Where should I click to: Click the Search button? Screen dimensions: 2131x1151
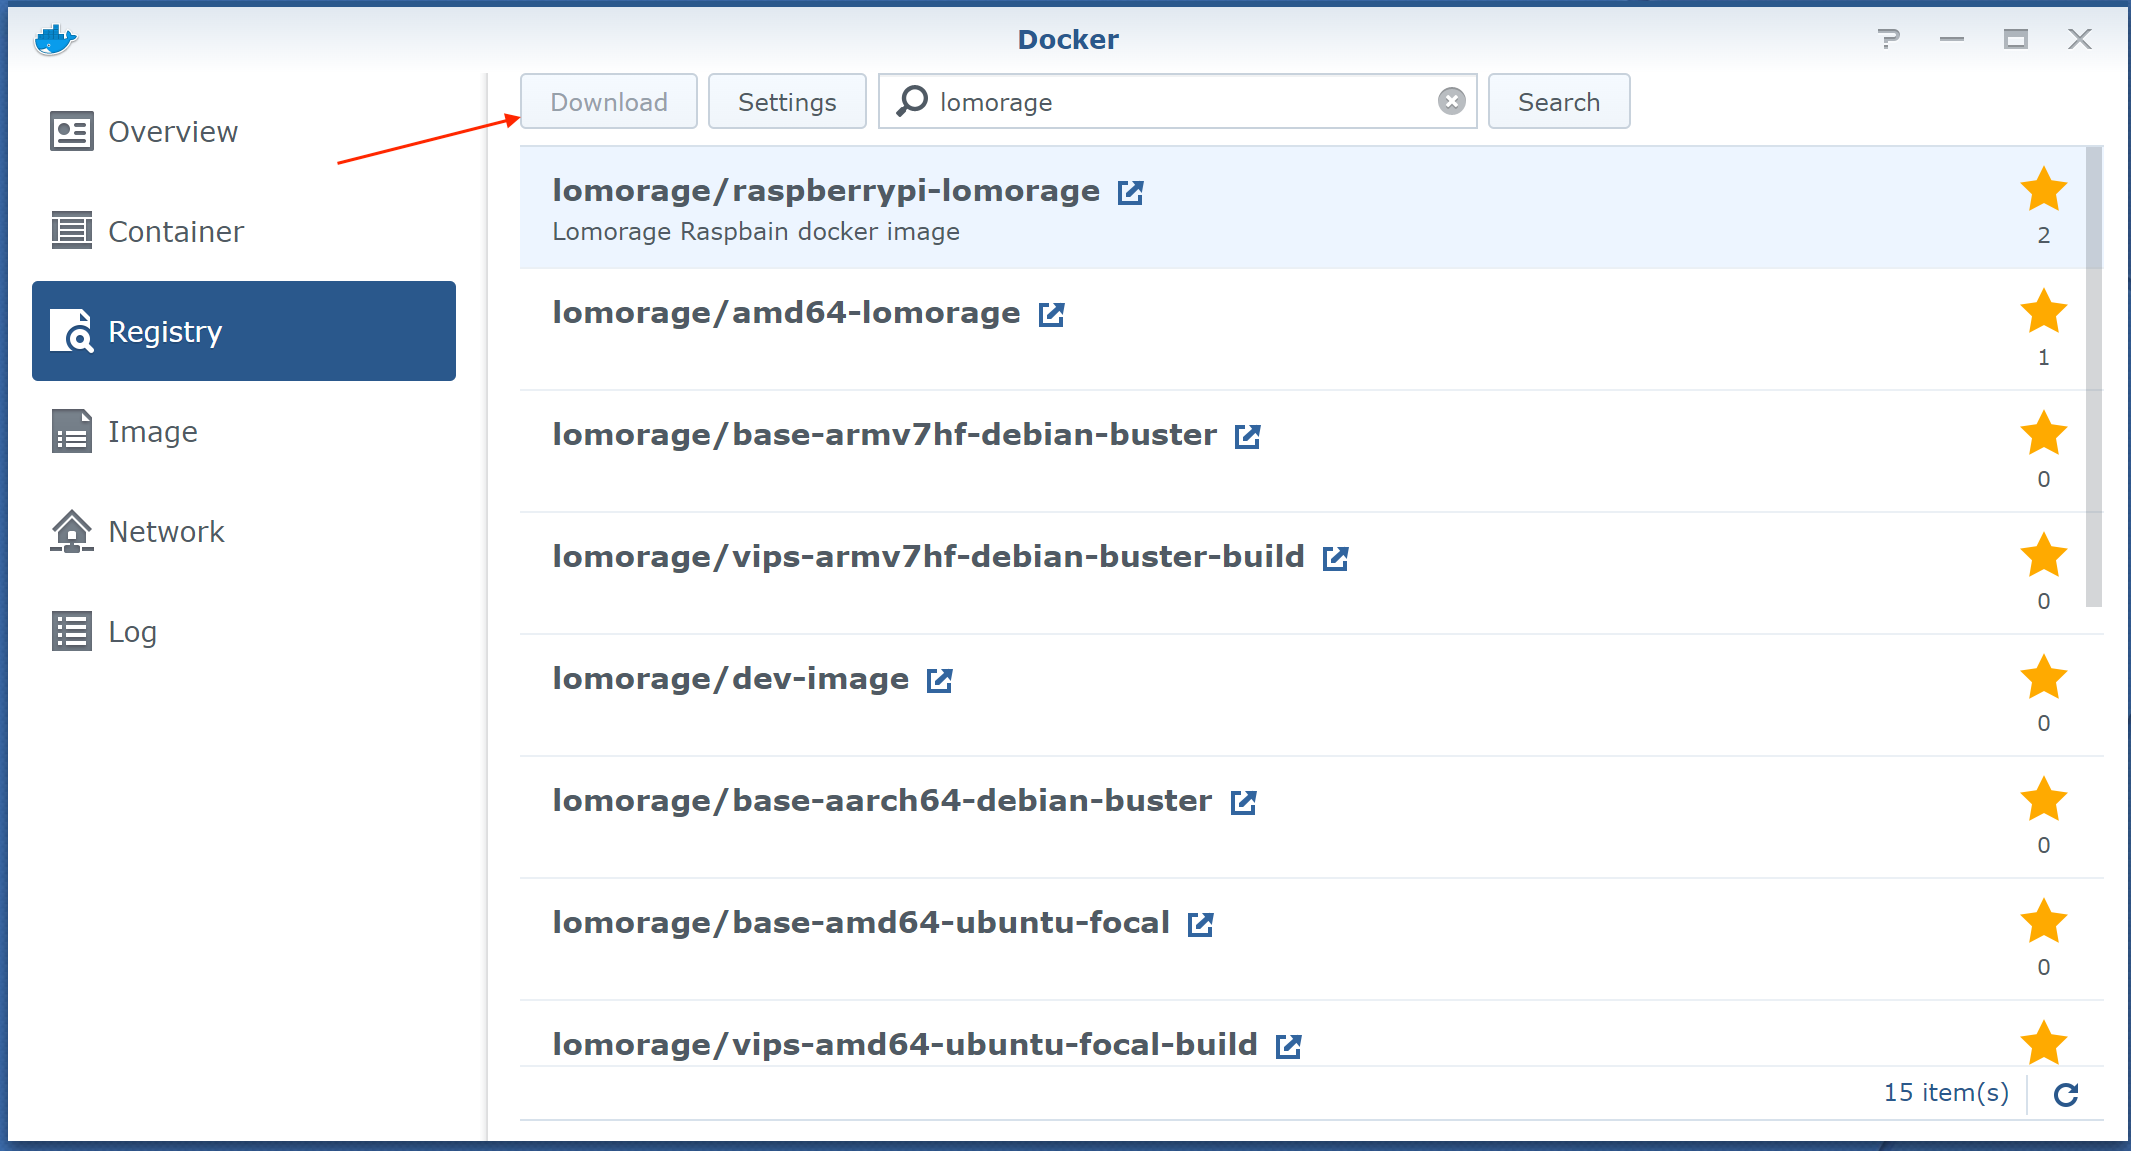coord(1559,101)
